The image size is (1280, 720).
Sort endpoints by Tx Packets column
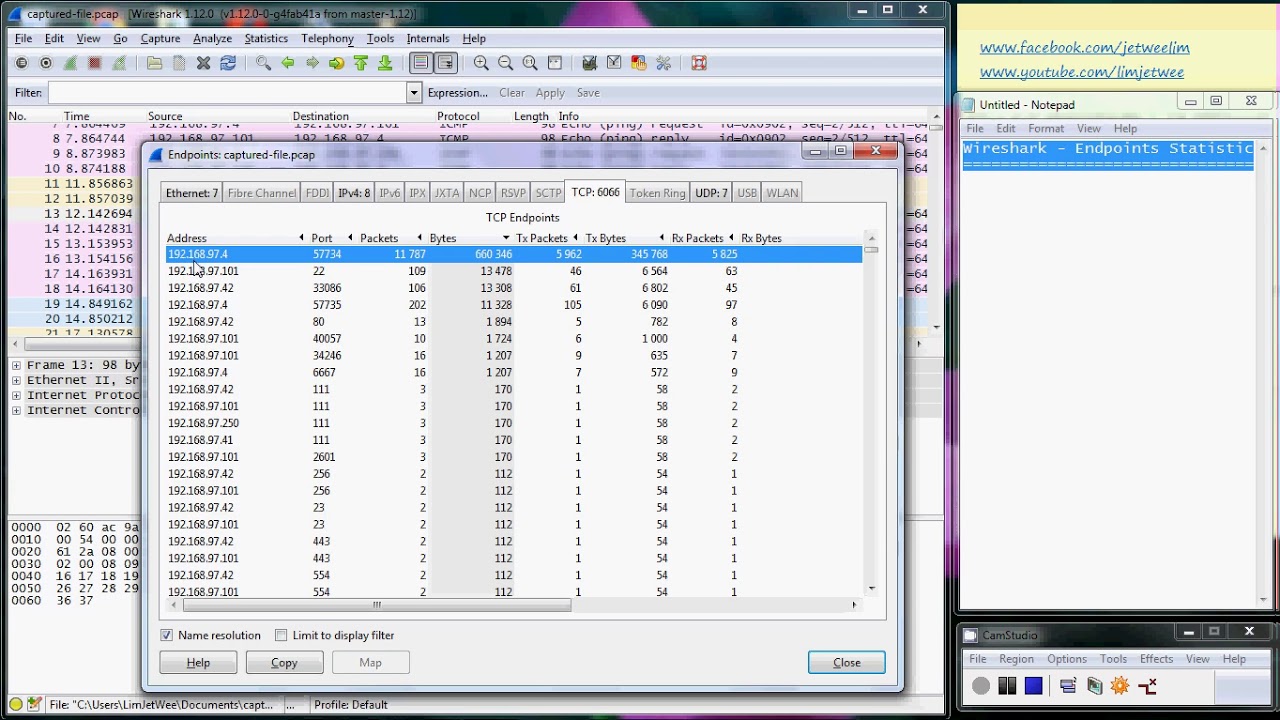[542, 238]
